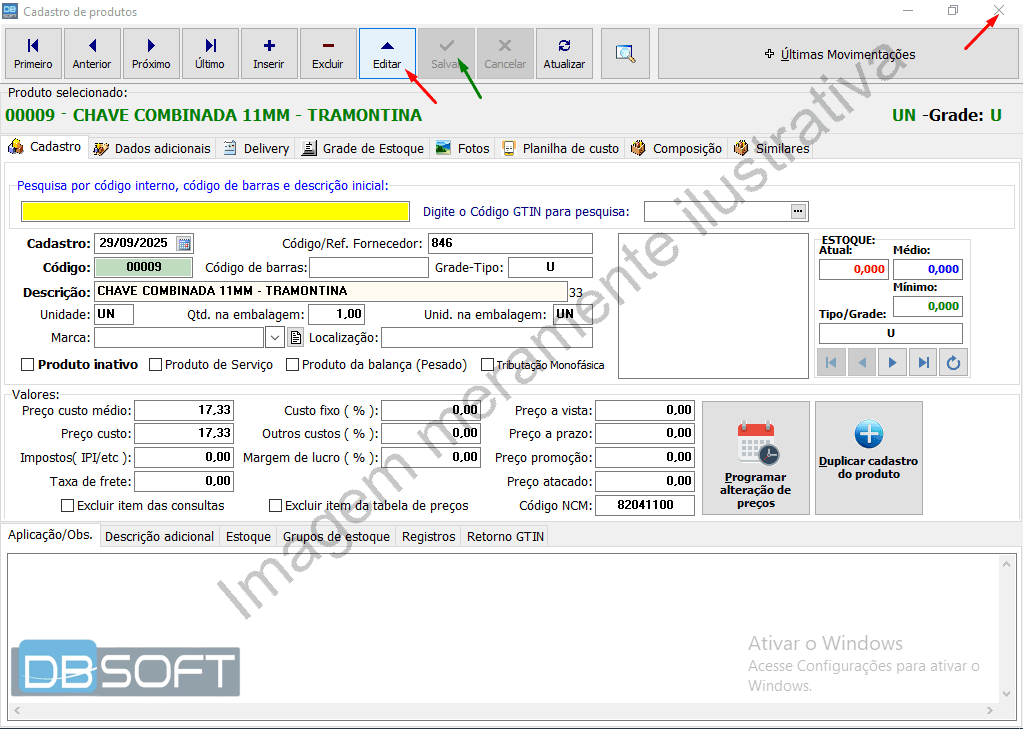Refresh data with the Atualizar button
The height and width of the screenshot is (729, 1023).
tap(564, 54)
